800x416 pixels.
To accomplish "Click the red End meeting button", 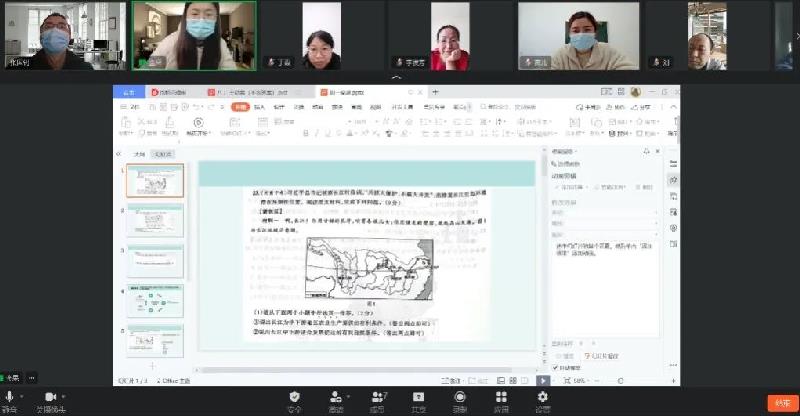I will pyautogui.click(x=783, y=403).
